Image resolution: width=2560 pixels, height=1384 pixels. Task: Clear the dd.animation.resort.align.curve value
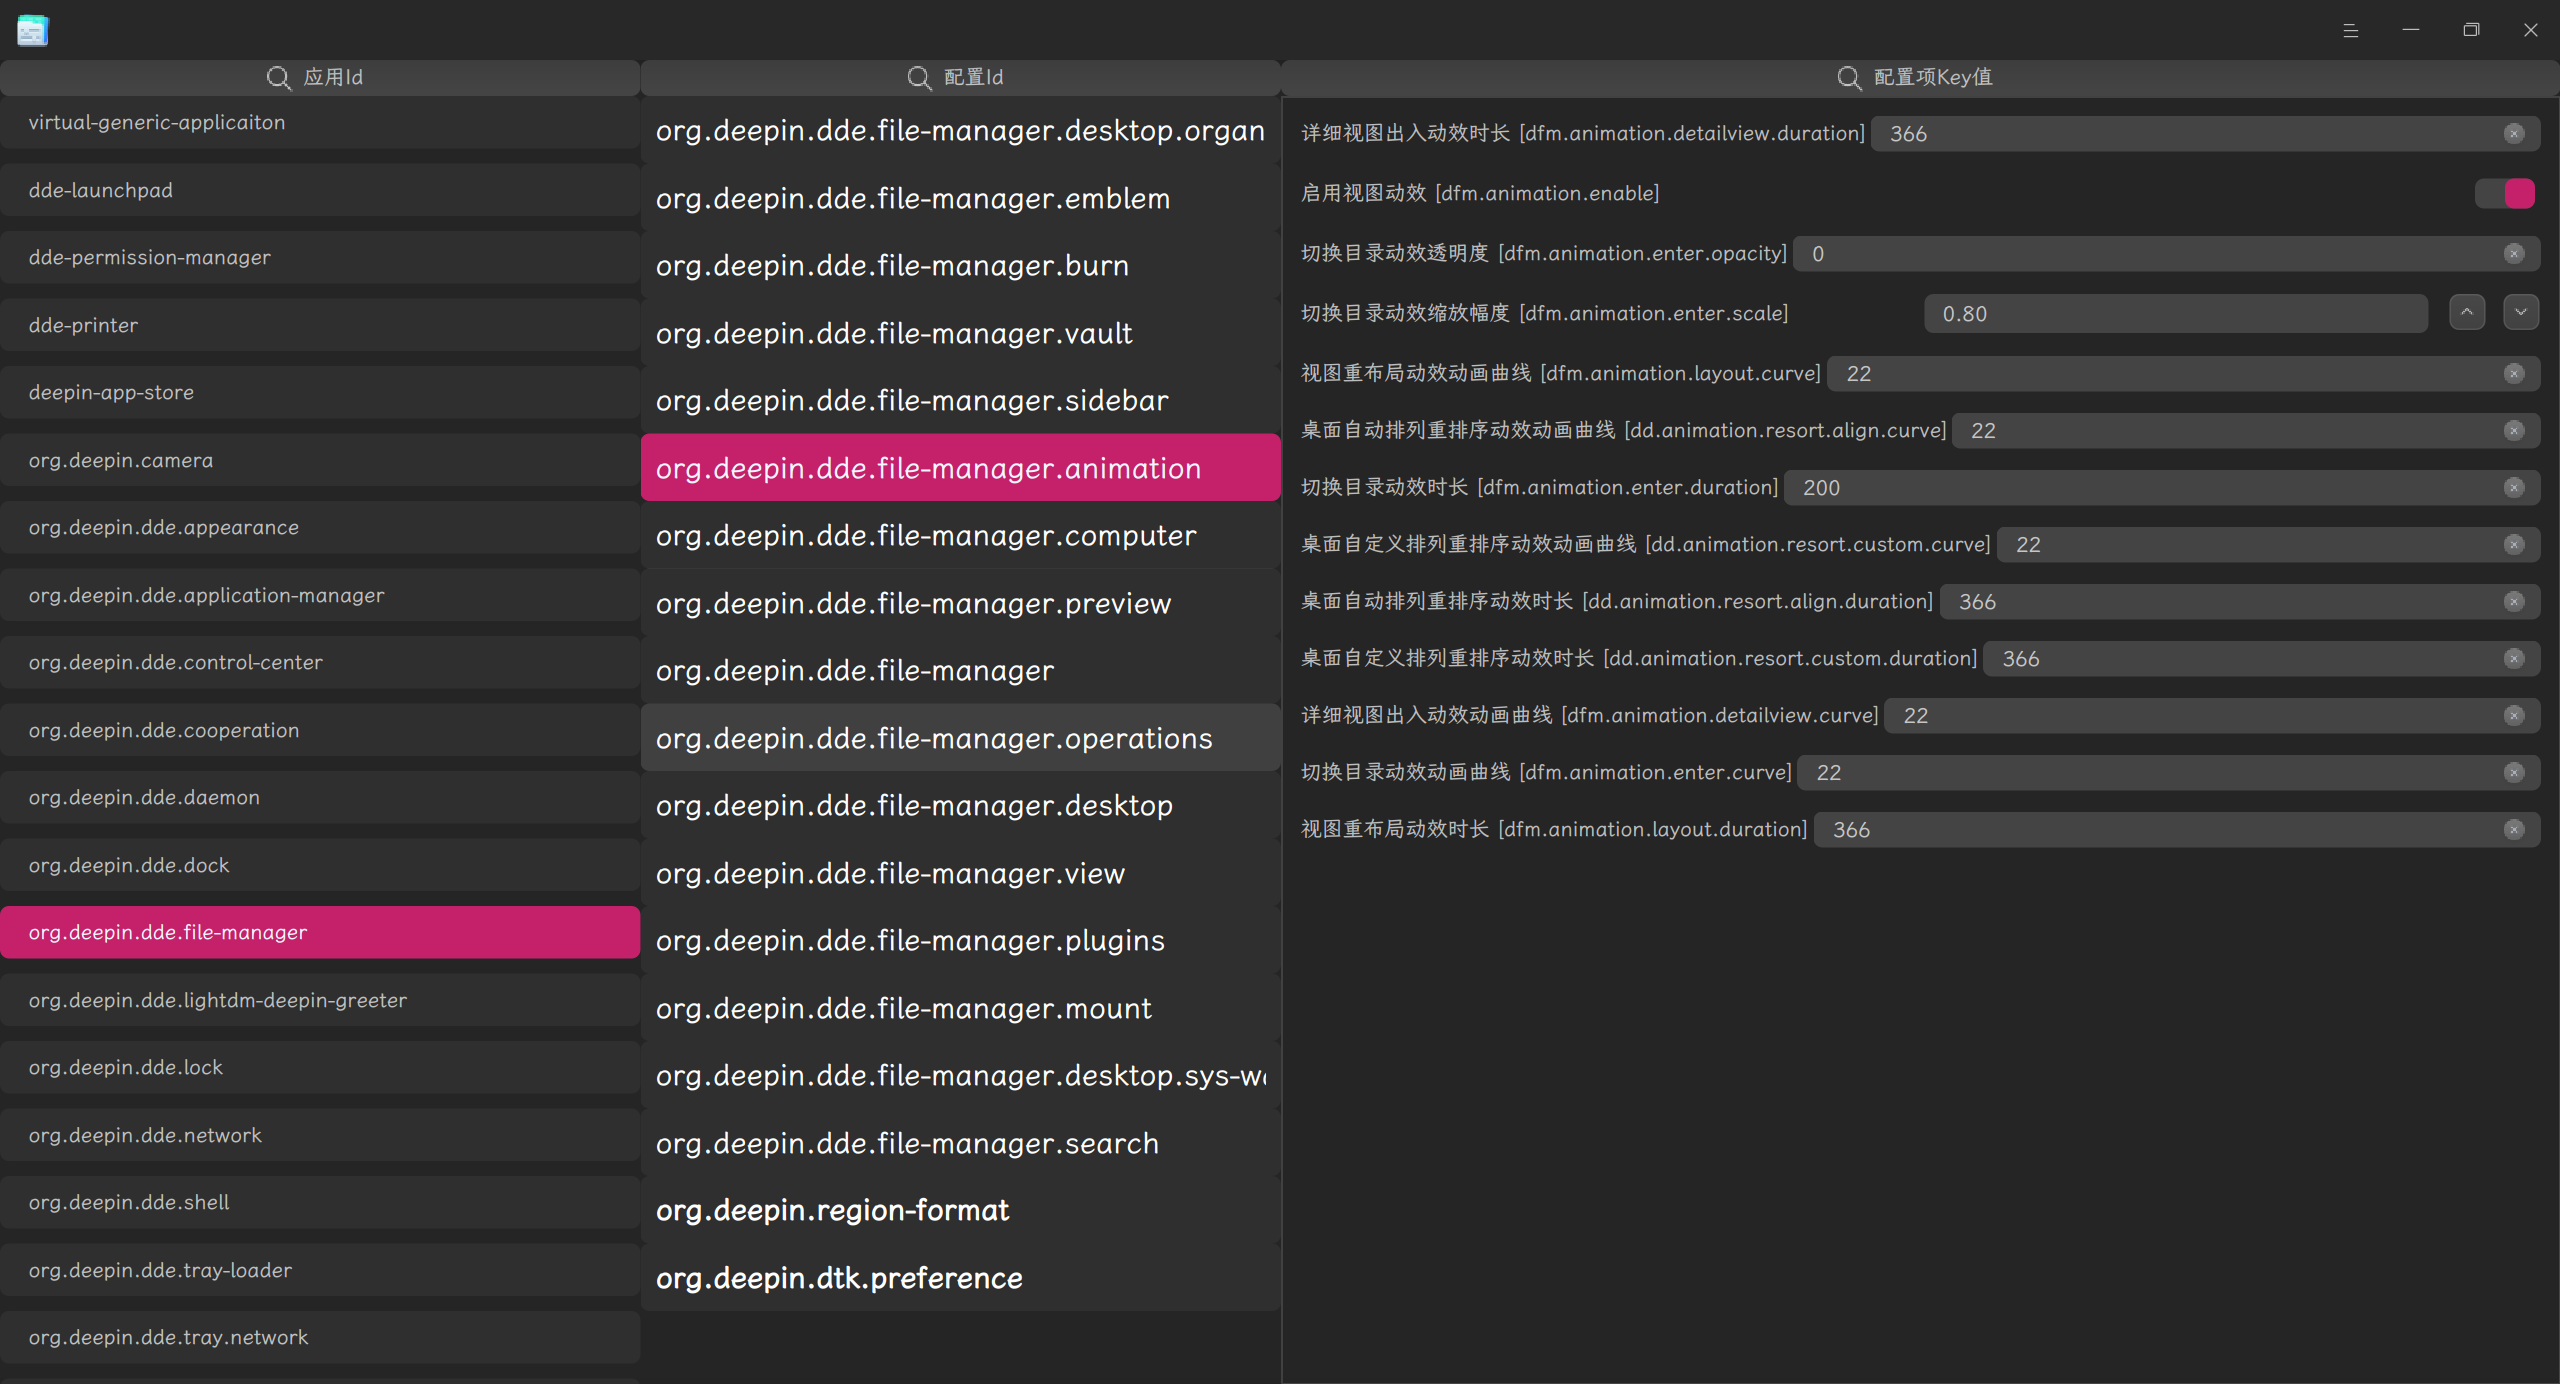click(x=2514, y=431)
